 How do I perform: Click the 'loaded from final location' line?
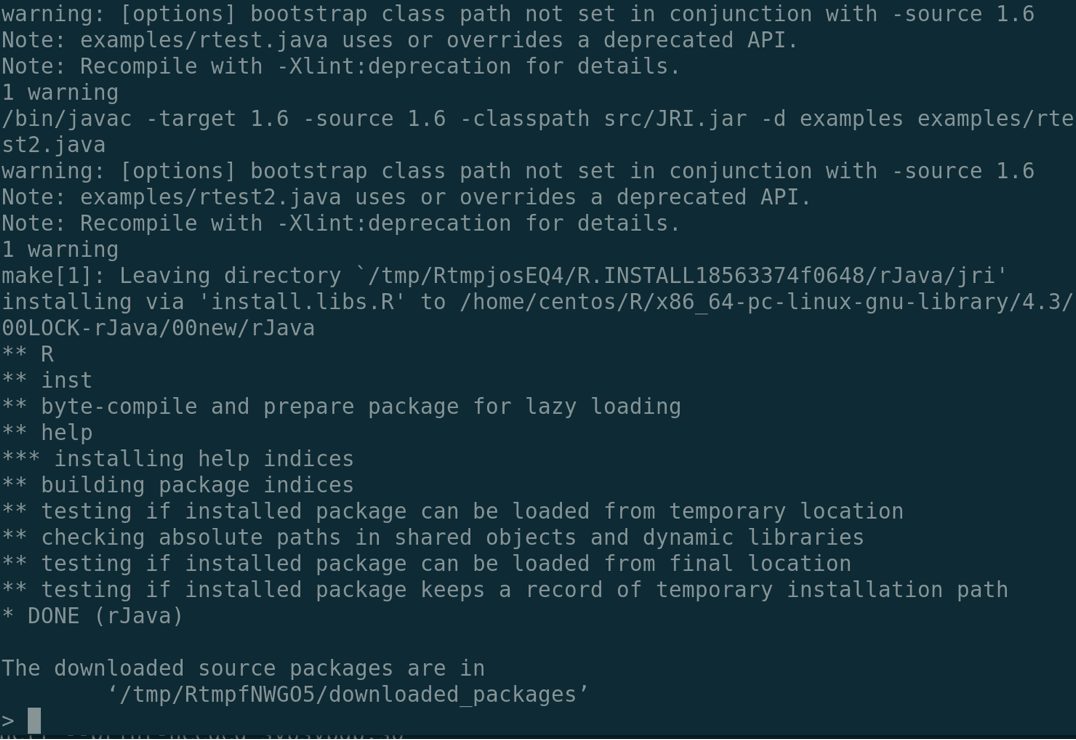point(426,563)
